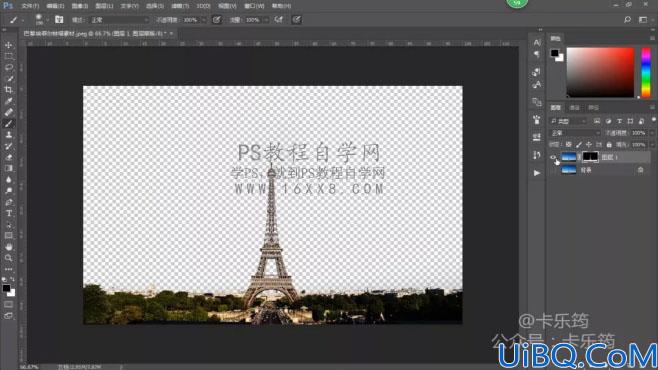Viewport: 658px width, 370px height.
Task: Click the foreground color swatch in toolbox
Action: 6,288
